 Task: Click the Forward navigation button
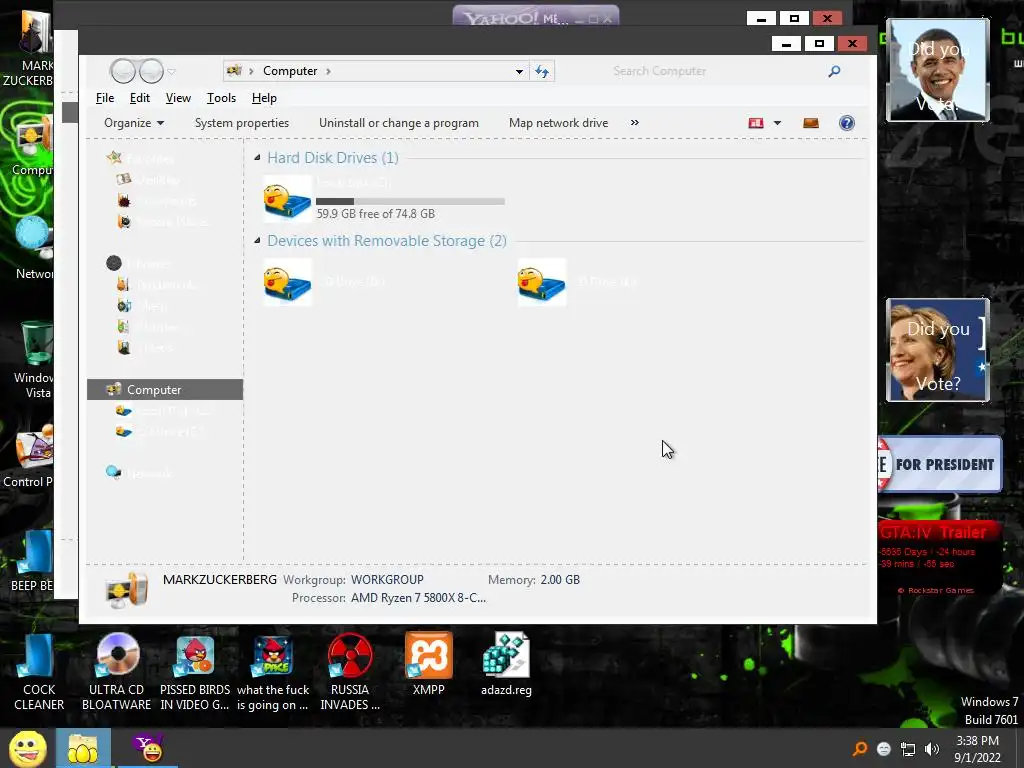coord(152,71)
